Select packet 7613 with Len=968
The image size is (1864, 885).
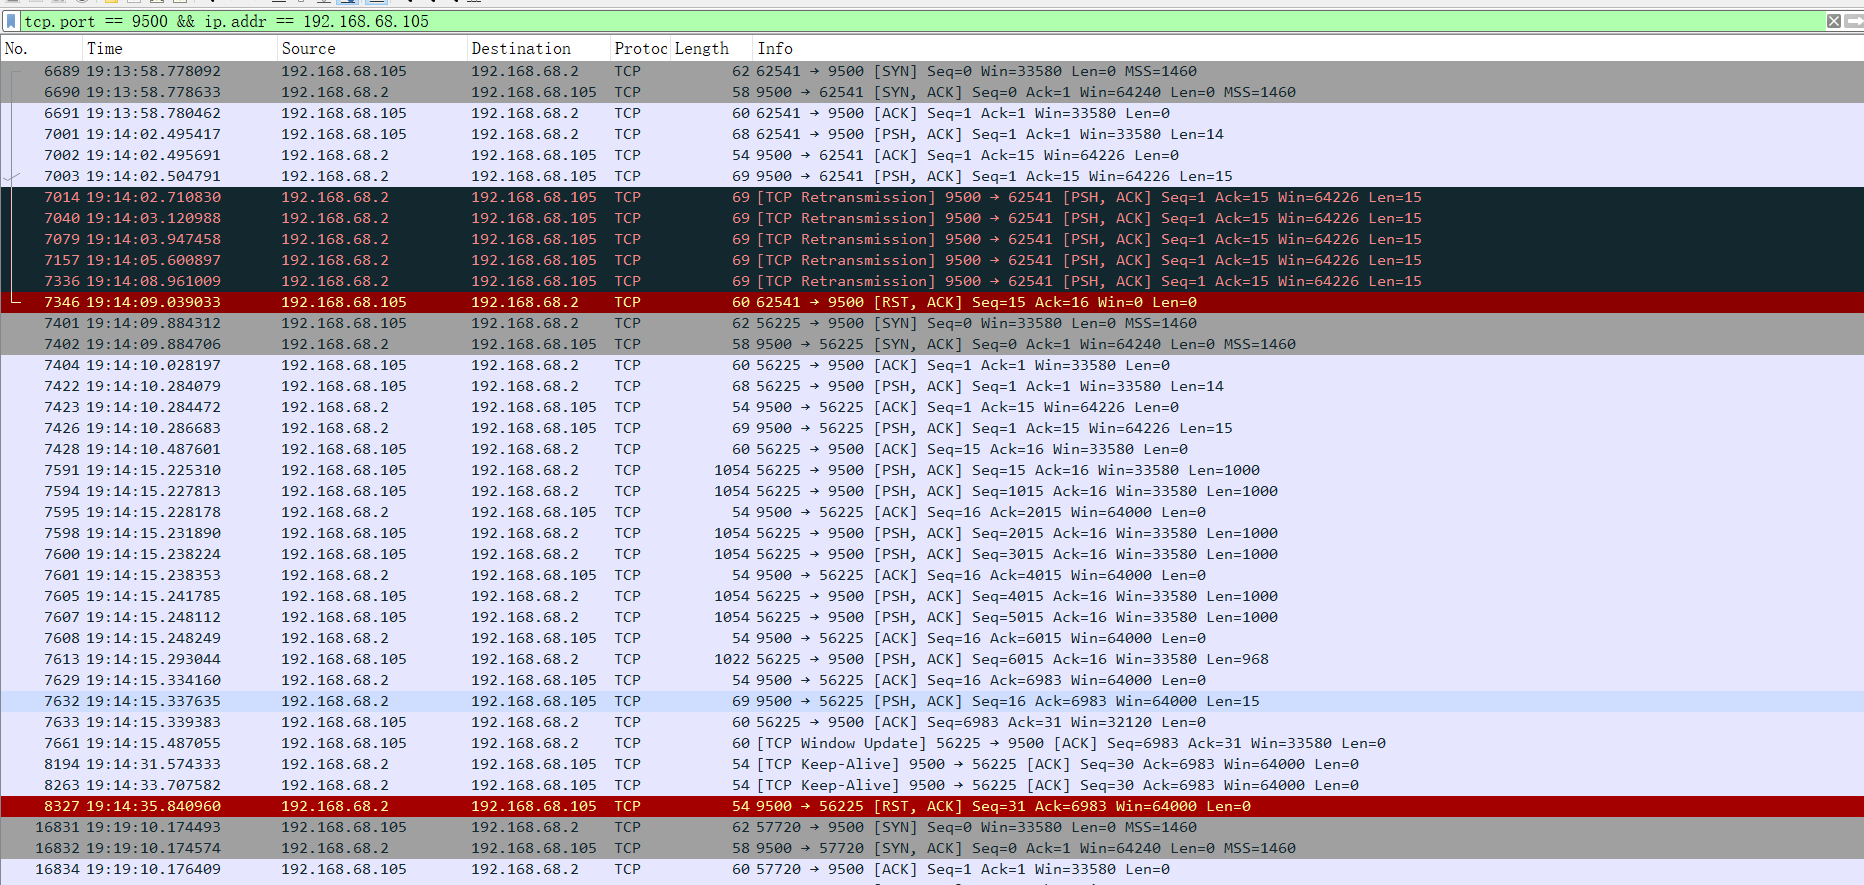(932, 659)
